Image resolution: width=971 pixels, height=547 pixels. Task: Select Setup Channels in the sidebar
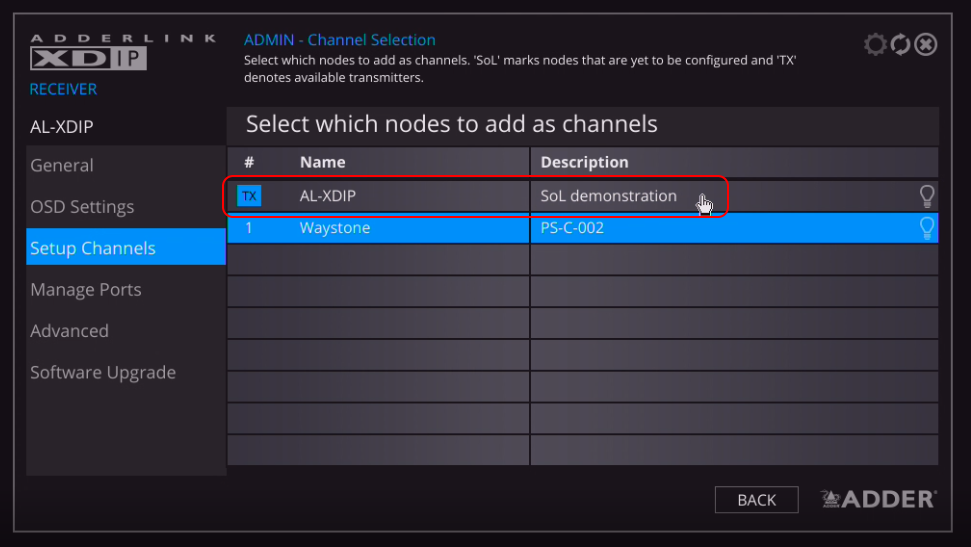pyautogui.click(x=93, y=248)
